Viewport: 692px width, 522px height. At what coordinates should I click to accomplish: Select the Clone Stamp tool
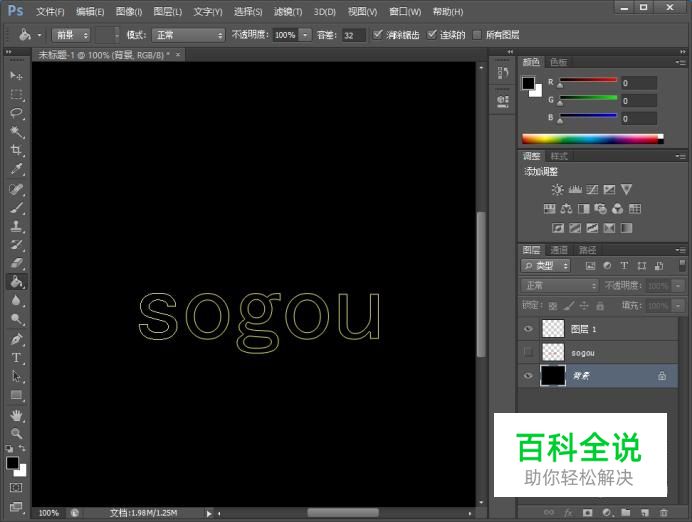[x=16, y=226]
